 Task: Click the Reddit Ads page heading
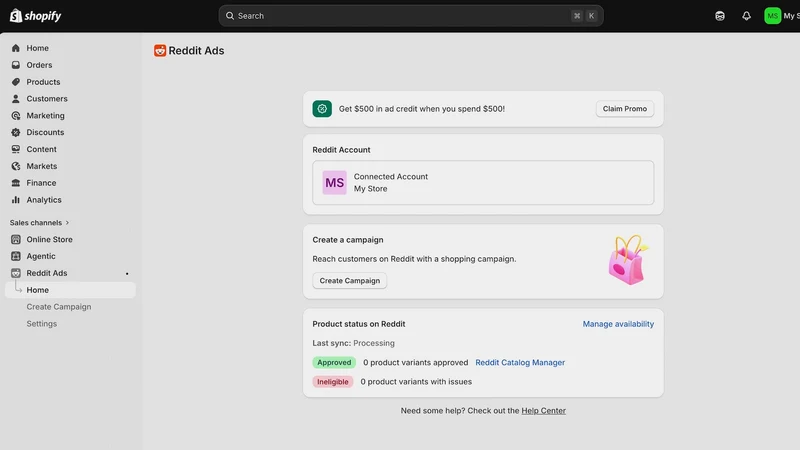pos(196,51)
